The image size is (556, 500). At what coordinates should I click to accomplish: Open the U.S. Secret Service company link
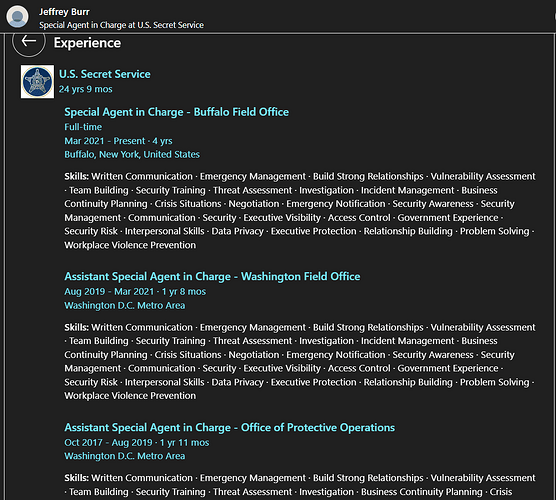105,74
